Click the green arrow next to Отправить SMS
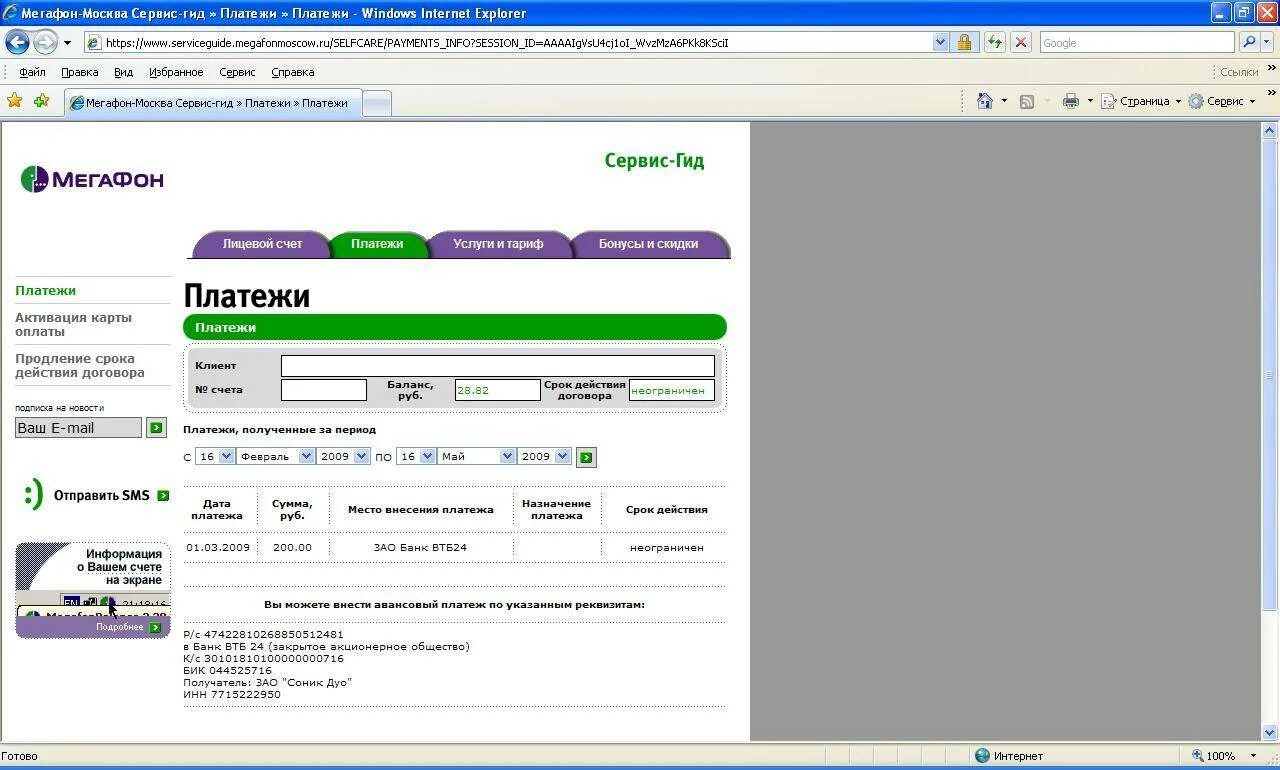 coord(163,495)
